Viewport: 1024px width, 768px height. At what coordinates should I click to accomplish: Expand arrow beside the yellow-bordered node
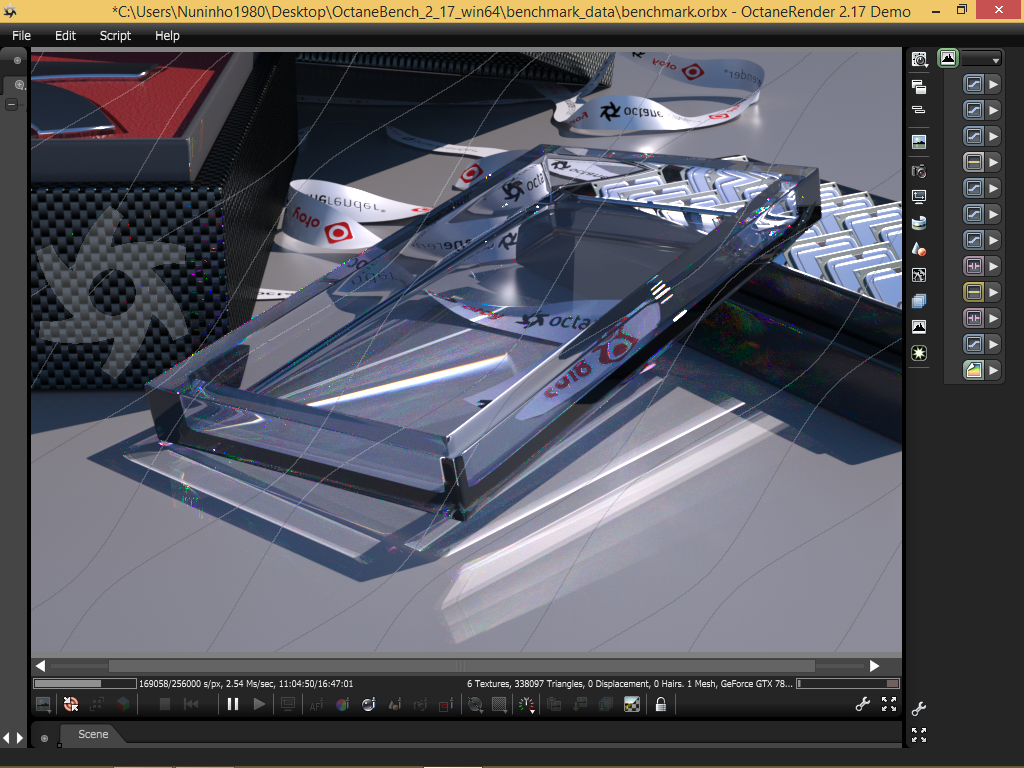tap(993, 292)
